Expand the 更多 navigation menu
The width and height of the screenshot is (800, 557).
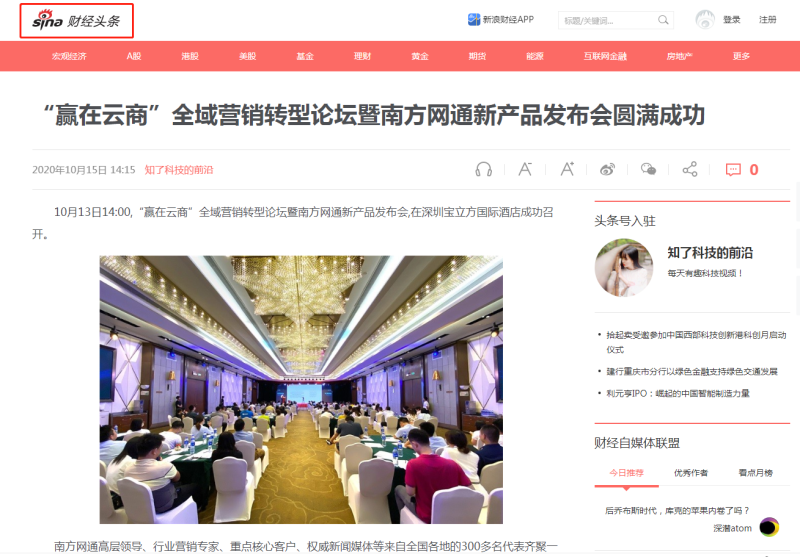741,56
